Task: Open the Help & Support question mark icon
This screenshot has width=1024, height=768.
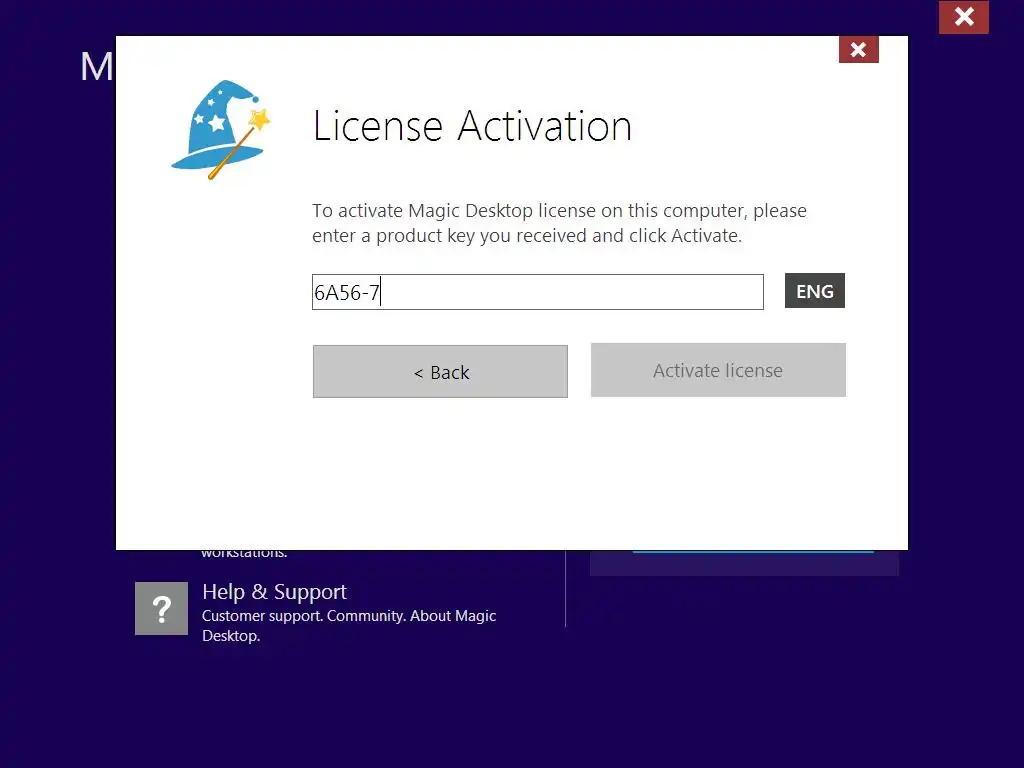Action: 161,609
